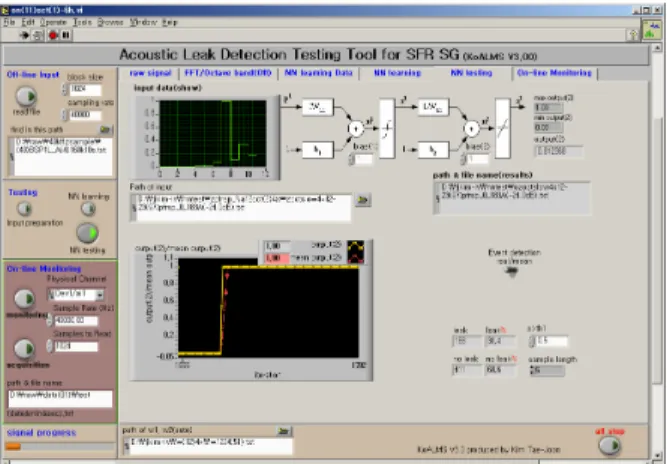Click the results path & file name box
Viewport: 667px width, 464px height.
(x=515, y=198)
